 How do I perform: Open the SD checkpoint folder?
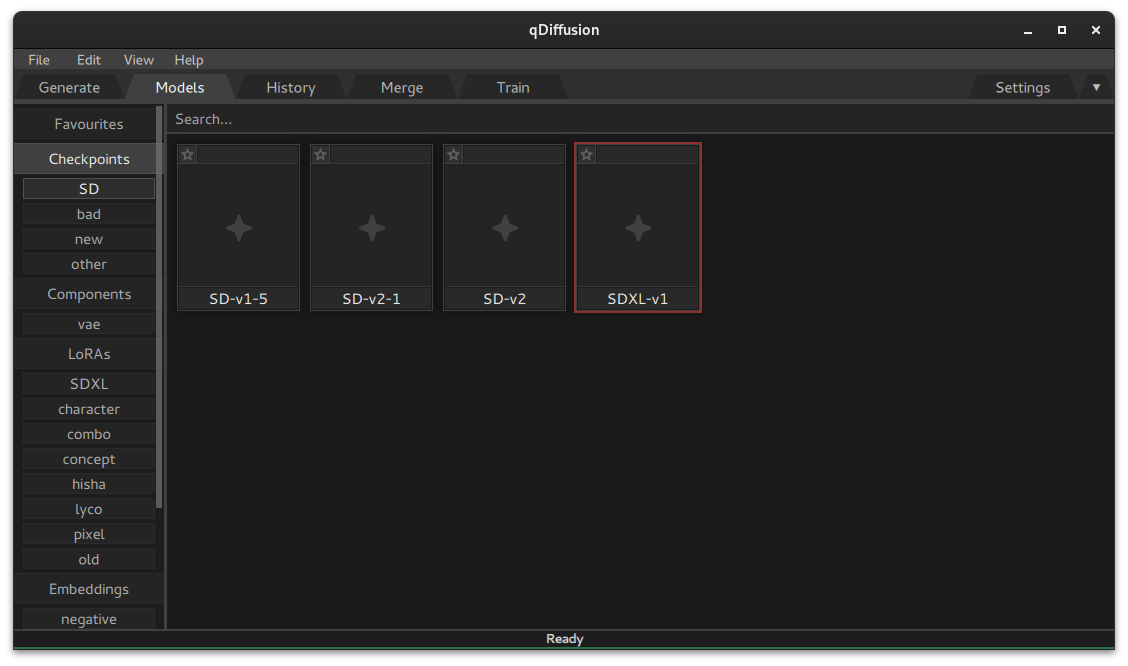(88, 188)
